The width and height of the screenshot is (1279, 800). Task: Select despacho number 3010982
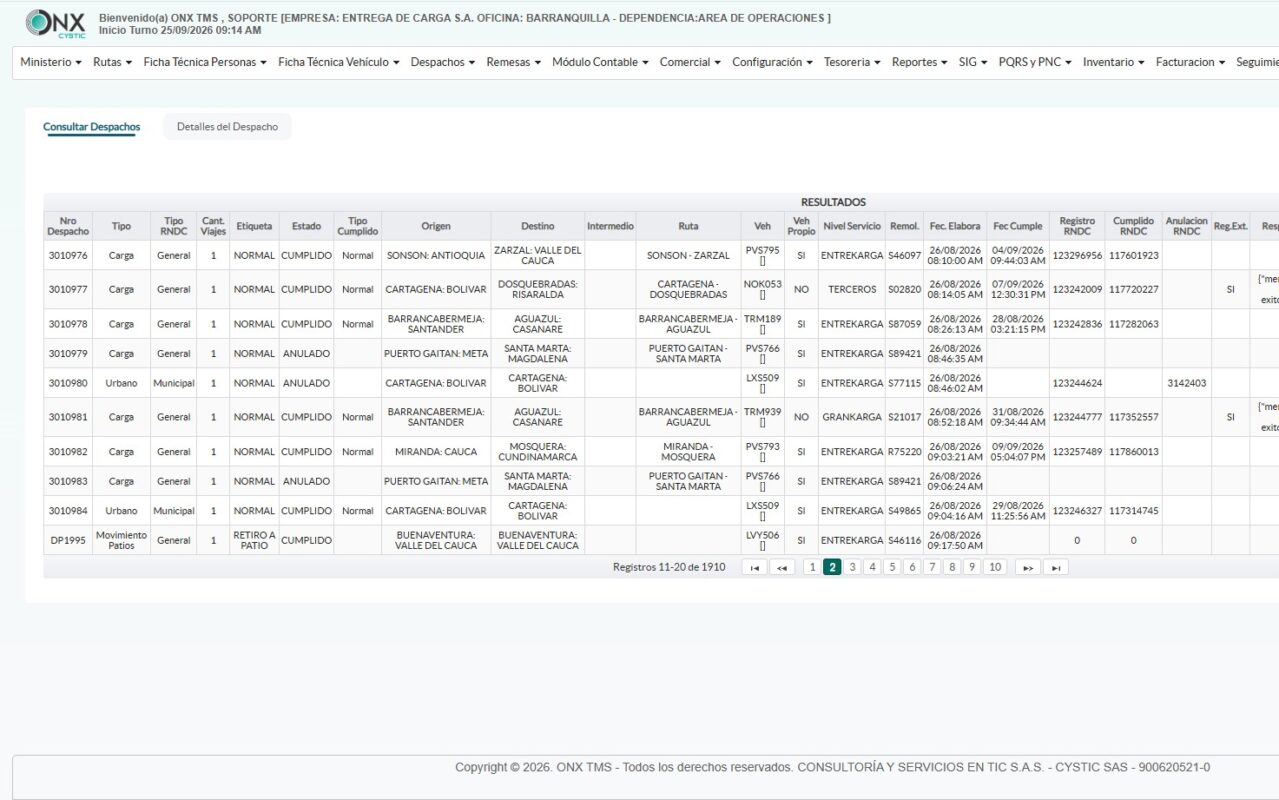(68, 452)
